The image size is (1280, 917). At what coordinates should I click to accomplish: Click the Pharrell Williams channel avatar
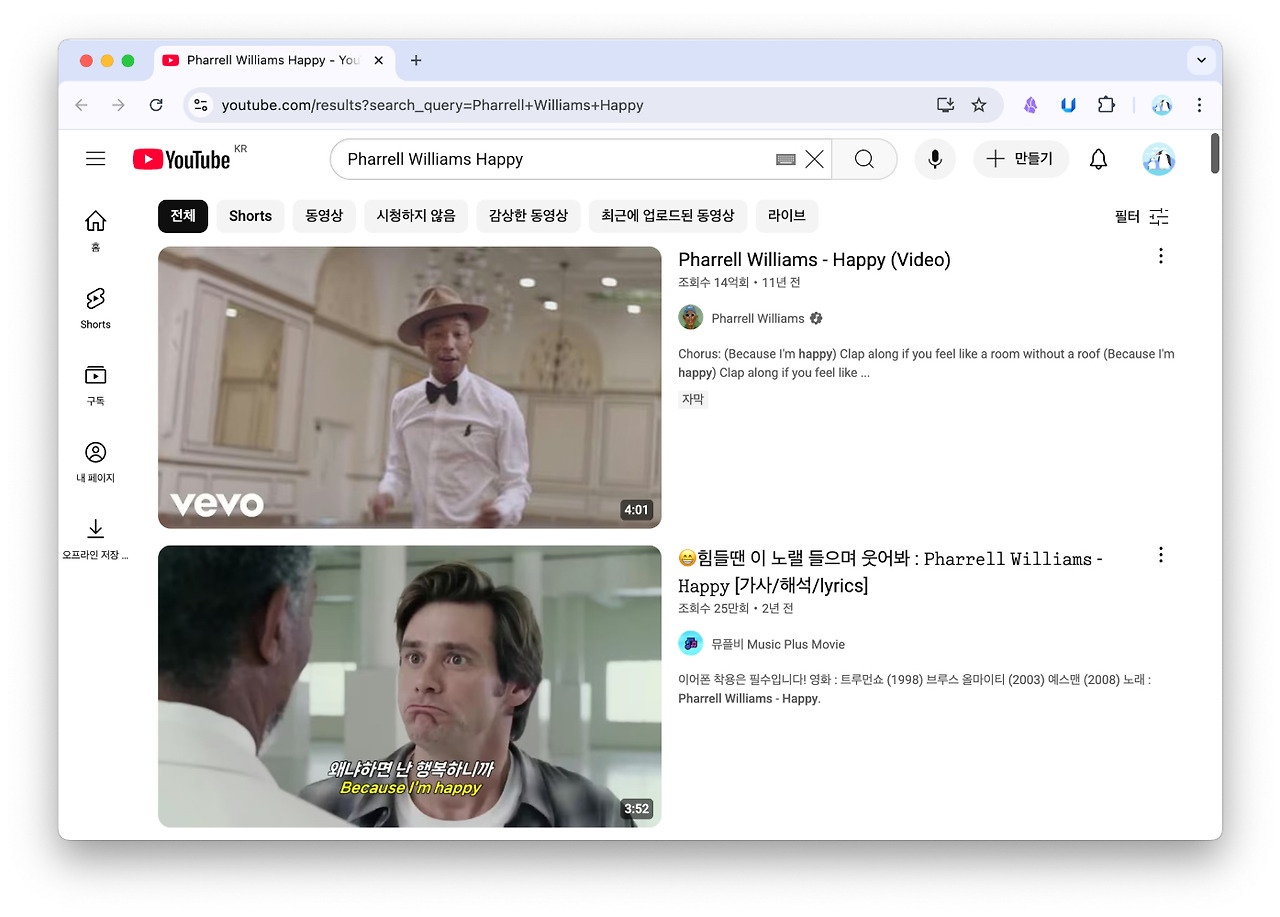[x=690, y=318]
